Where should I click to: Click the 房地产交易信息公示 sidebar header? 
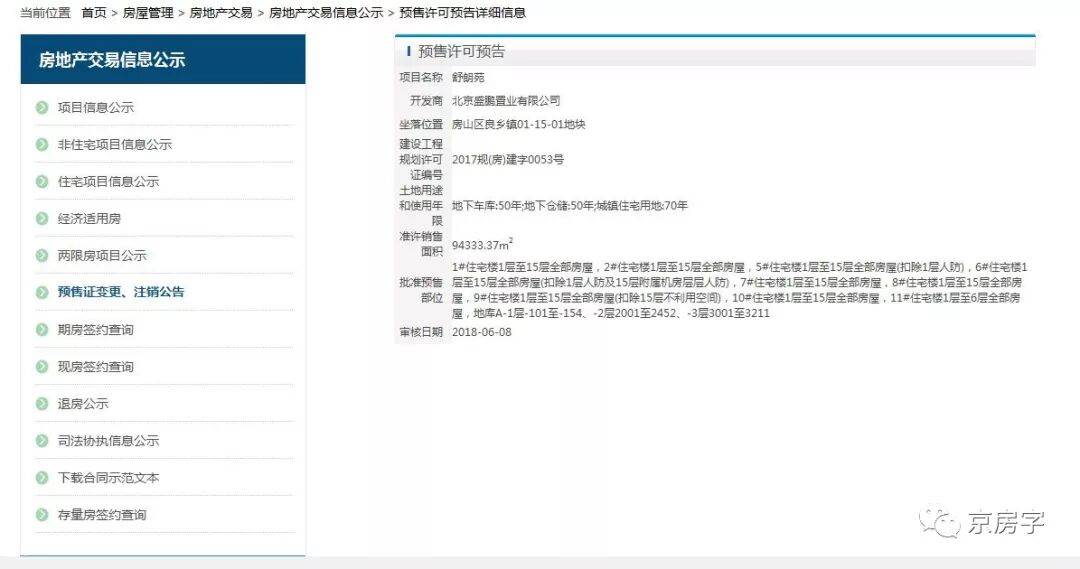[163, 60]
